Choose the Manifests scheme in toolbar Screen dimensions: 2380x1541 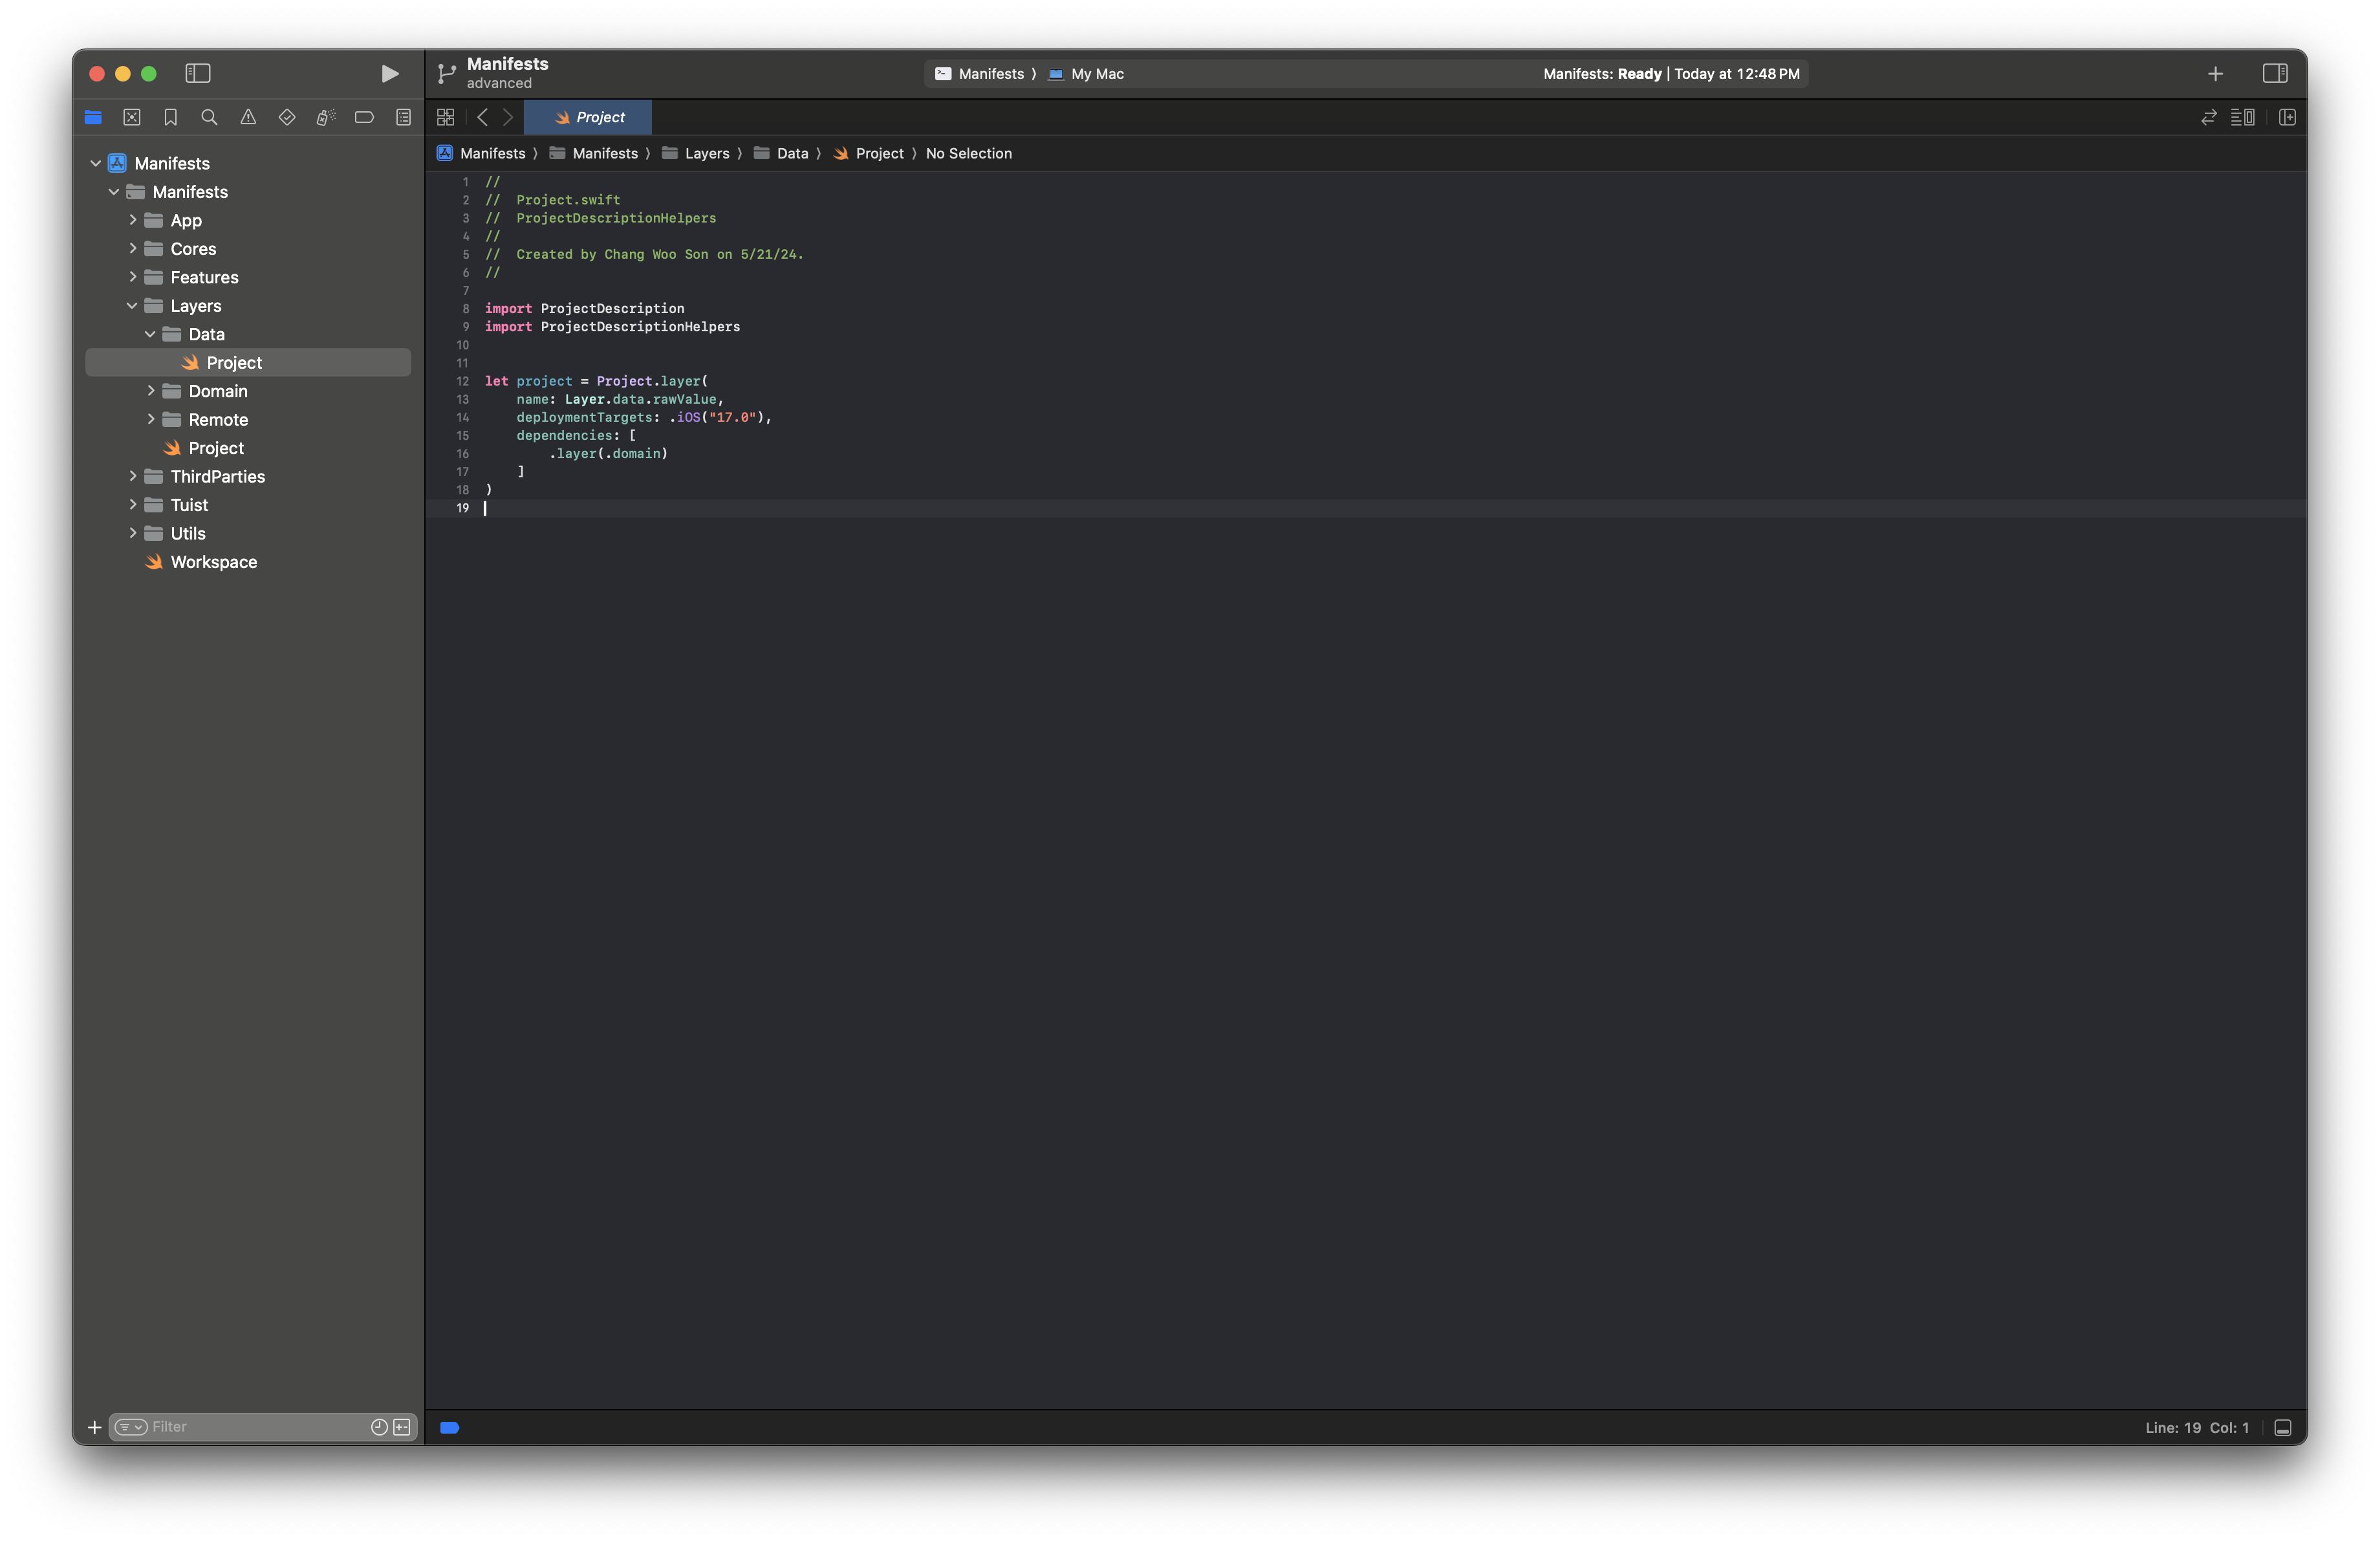point(980,74)
